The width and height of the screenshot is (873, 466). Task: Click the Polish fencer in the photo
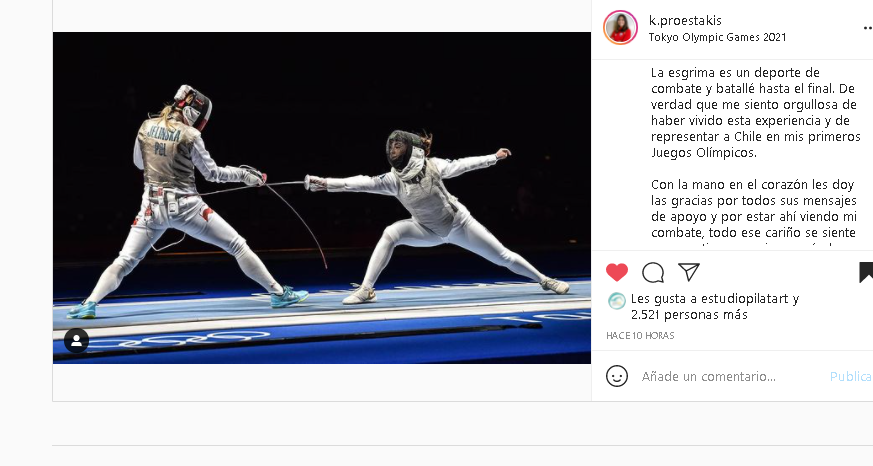point(184,200)
